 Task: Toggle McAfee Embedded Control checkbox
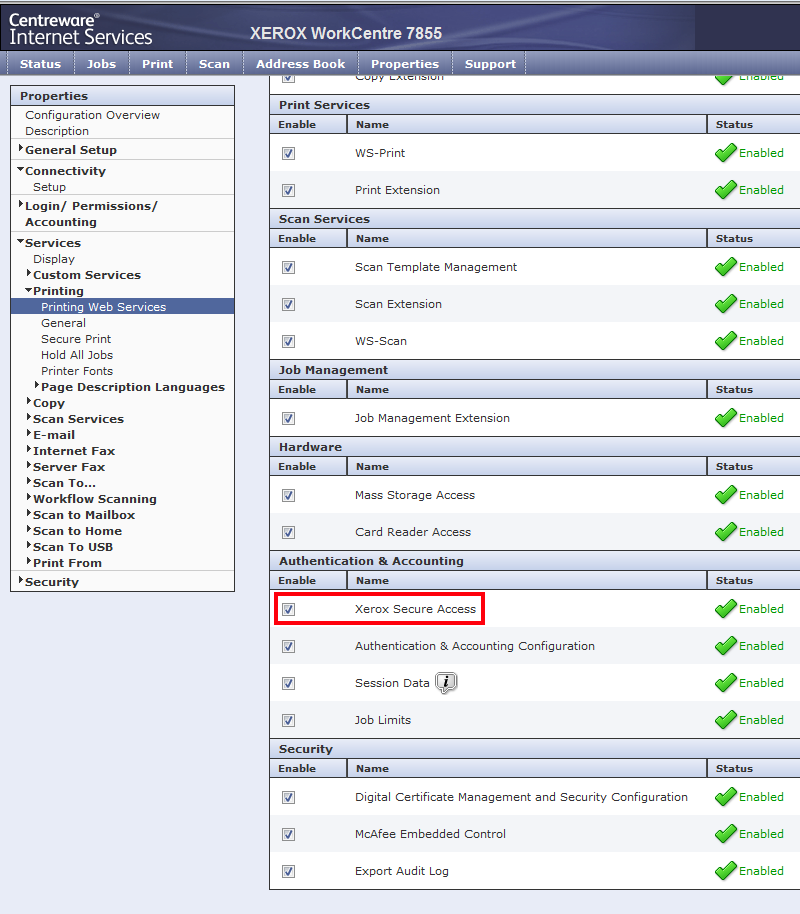point(288,834)
